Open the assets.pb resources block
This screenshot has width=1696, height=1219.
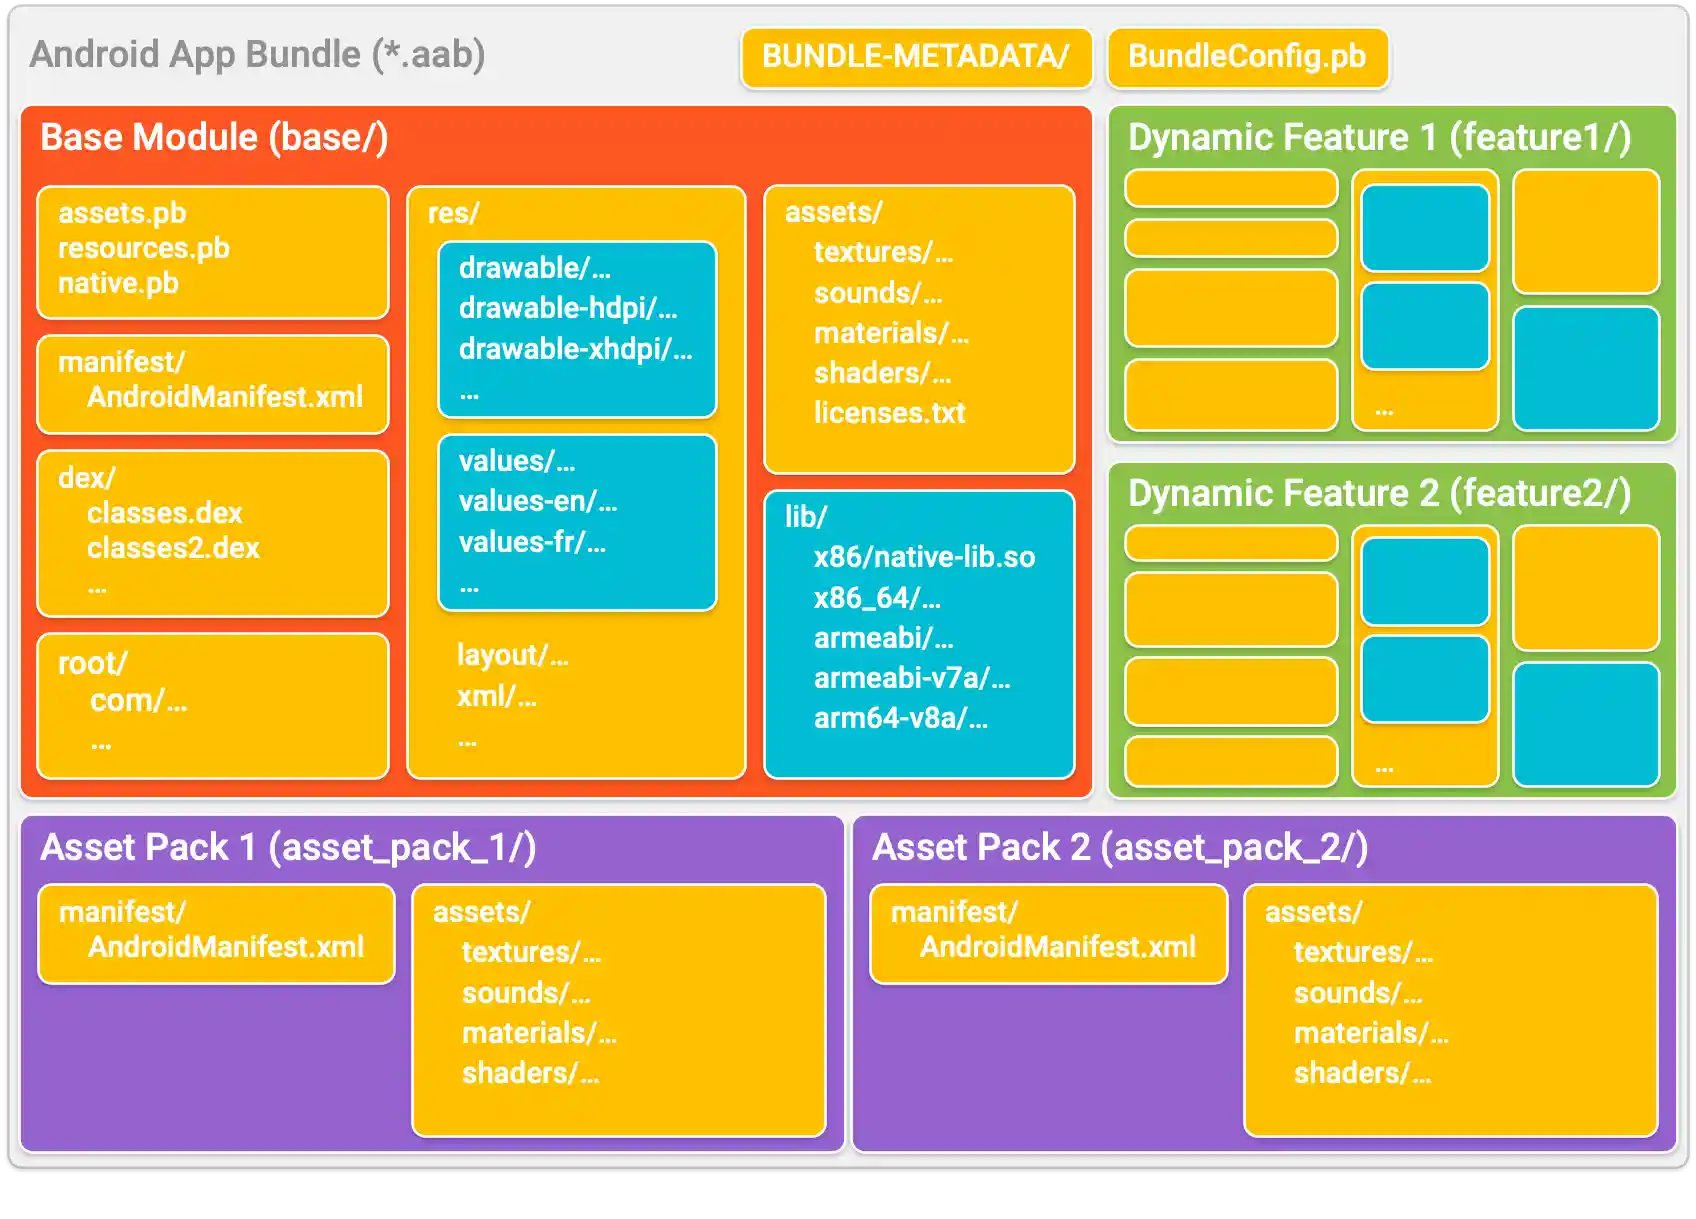[x=212, y=250]
